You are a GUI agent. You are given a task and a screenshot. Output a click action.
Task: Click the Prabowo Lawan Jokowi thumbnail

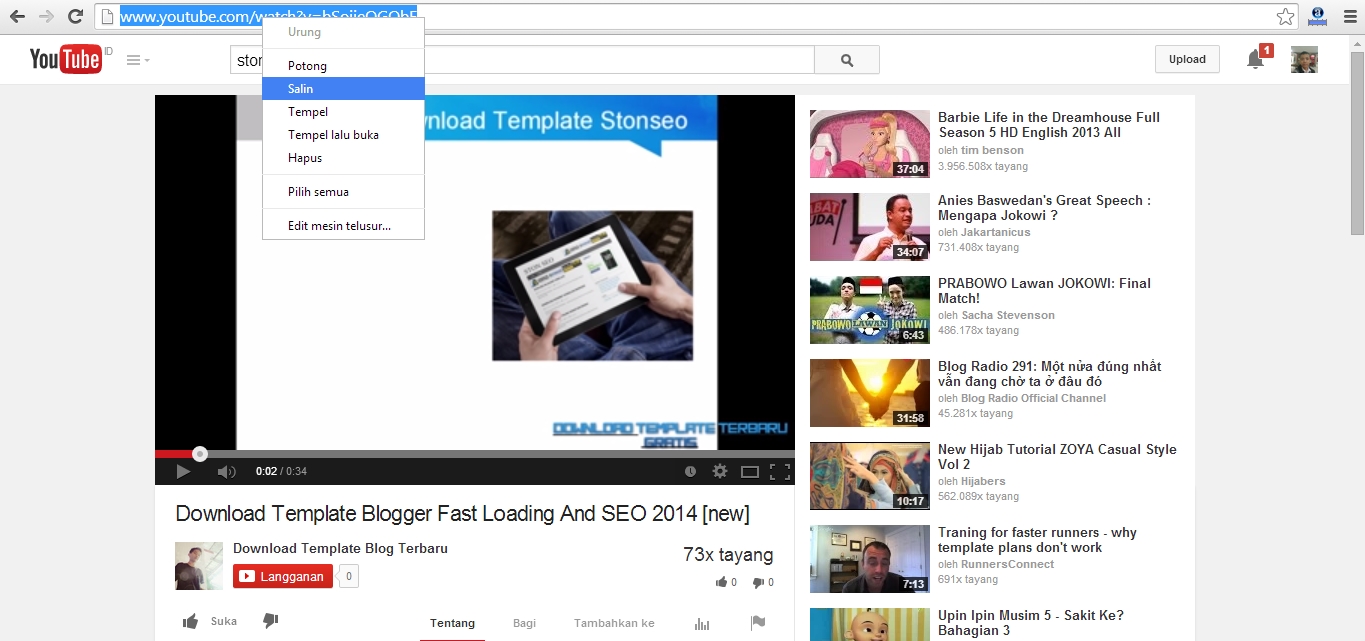click(870, 310)
